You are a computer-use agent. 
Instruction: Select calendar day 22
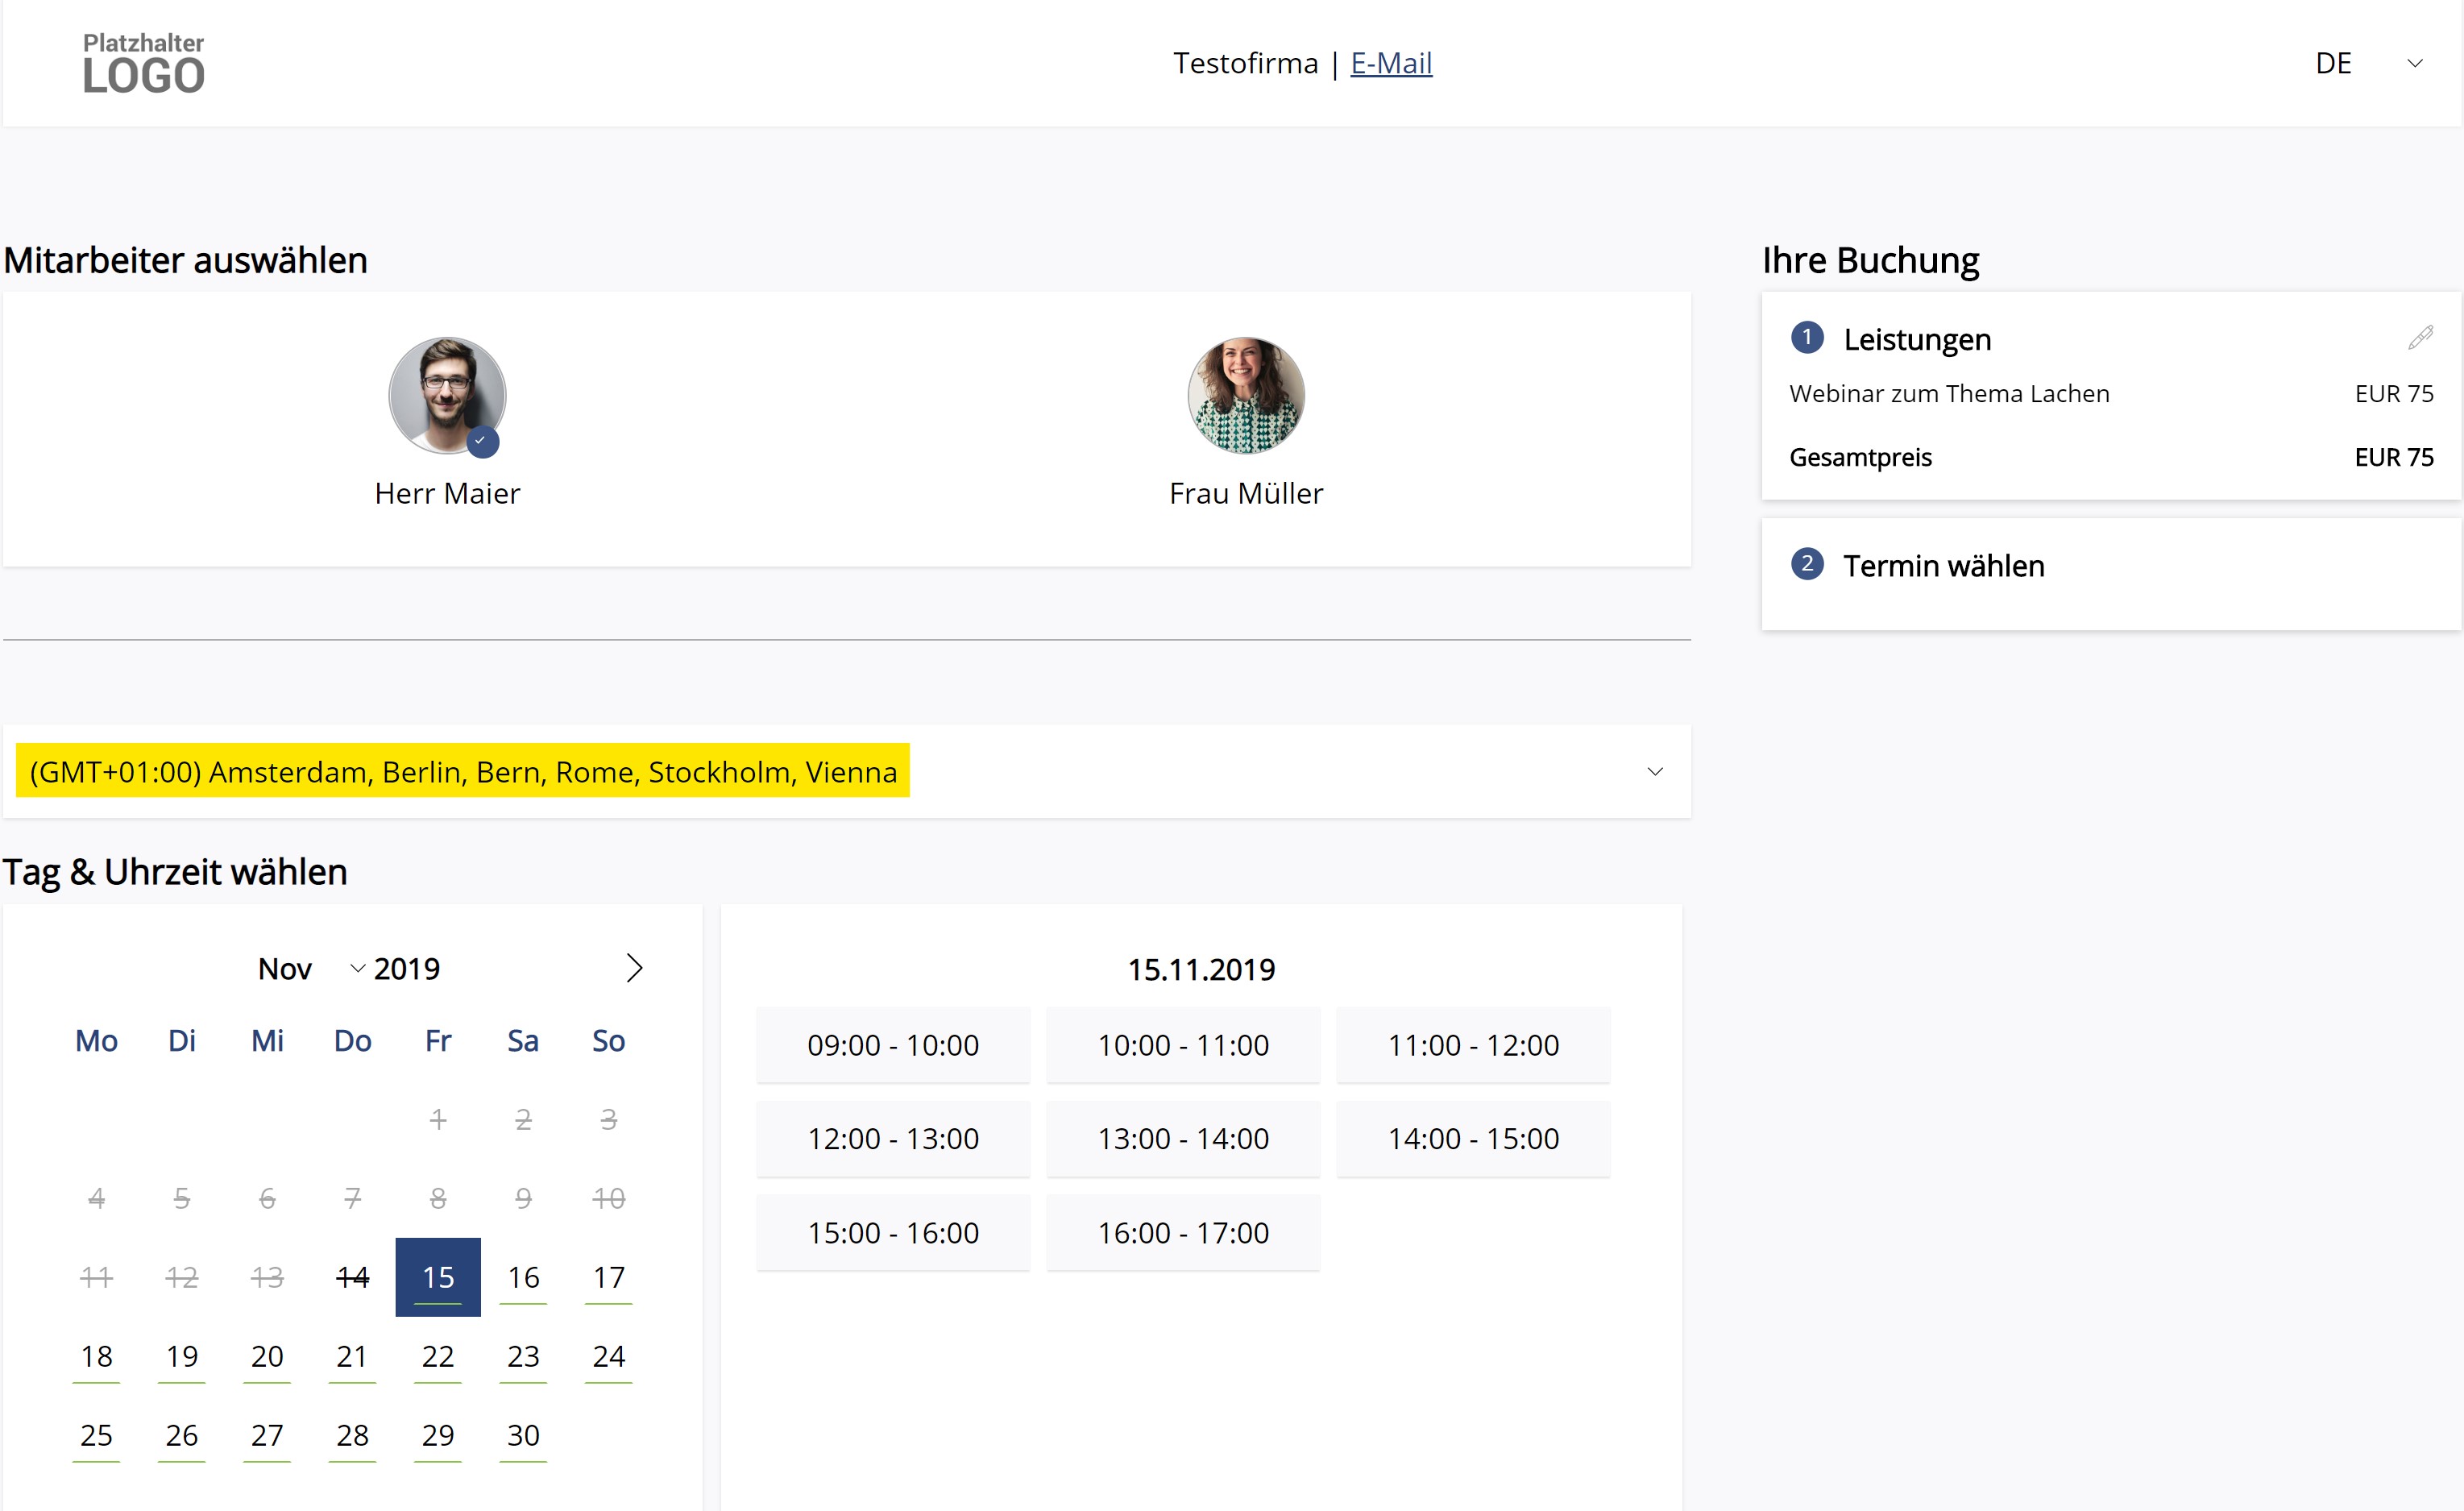point(438,1356)
